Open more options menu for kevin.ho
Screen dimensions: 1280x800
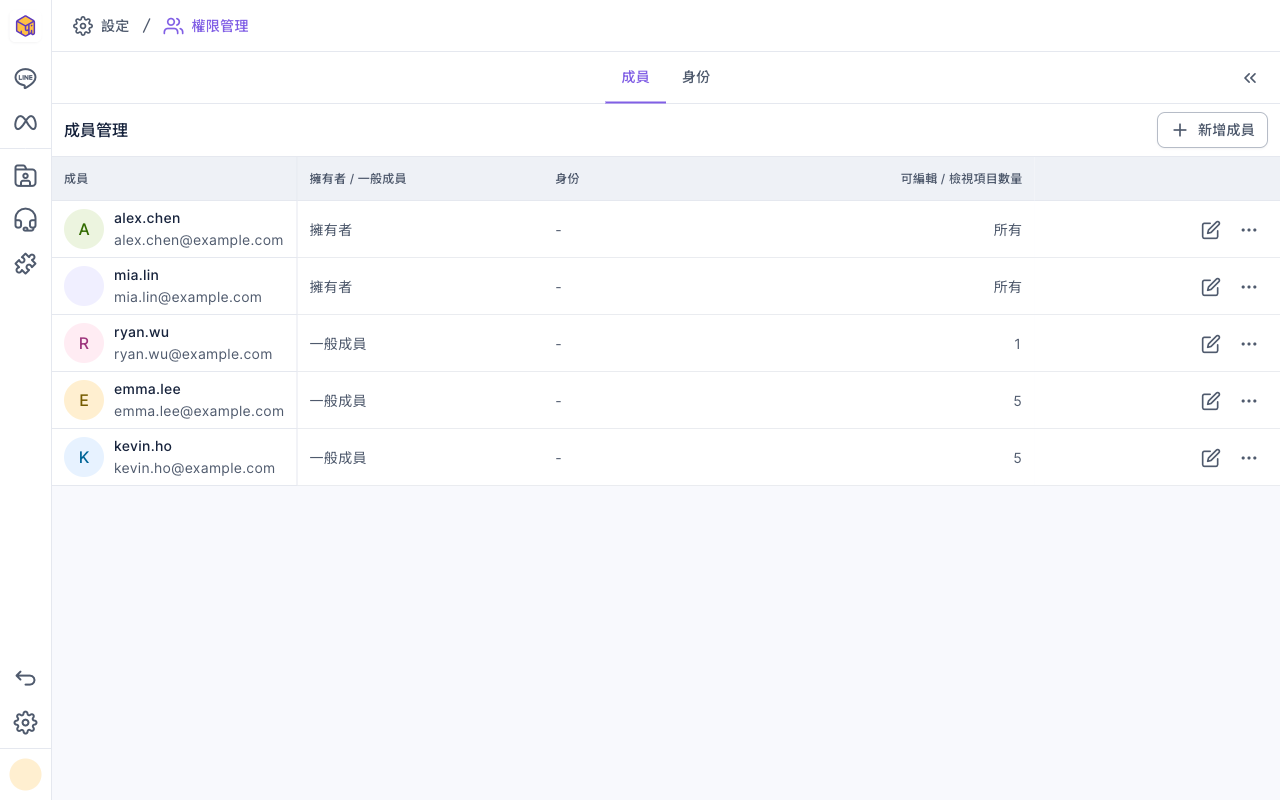(1249, 458)
